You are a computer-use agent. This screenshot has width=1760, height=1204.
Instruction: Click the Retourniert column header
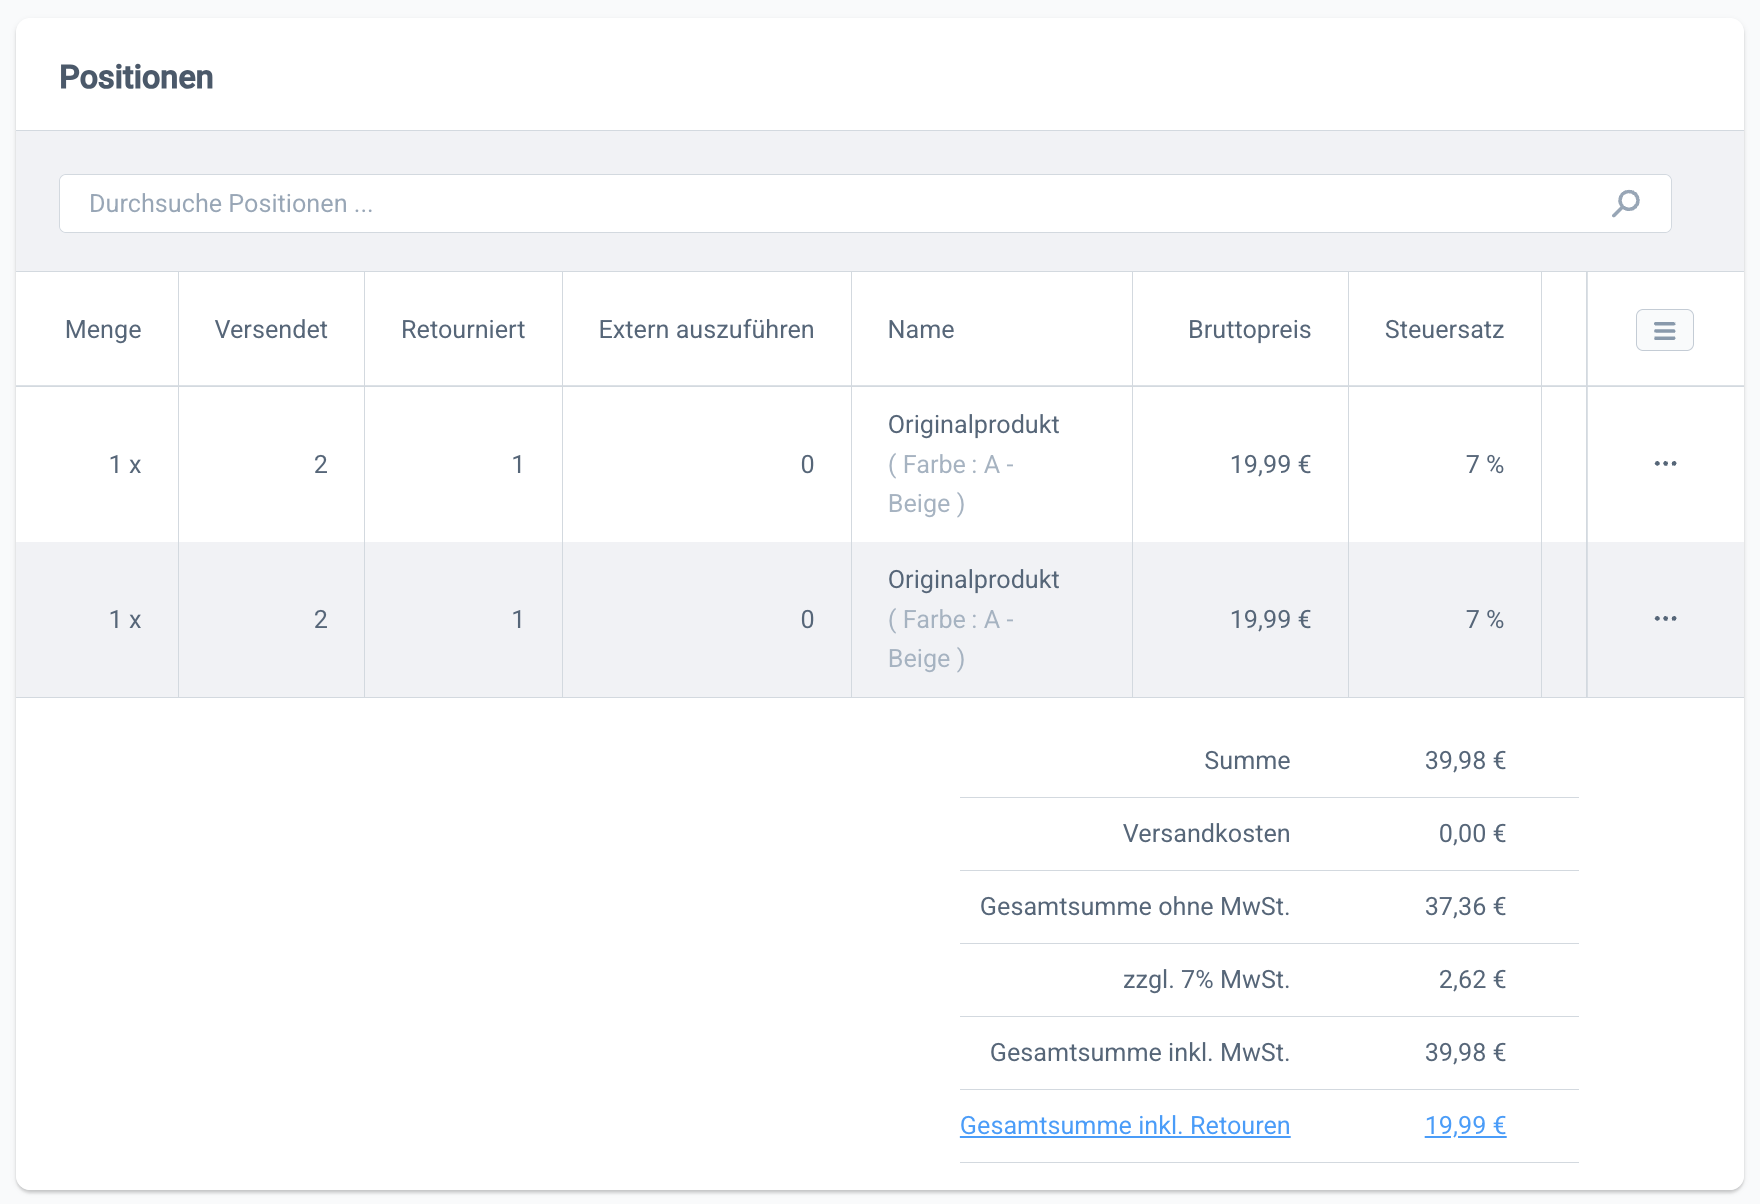(x=463, y=330)
